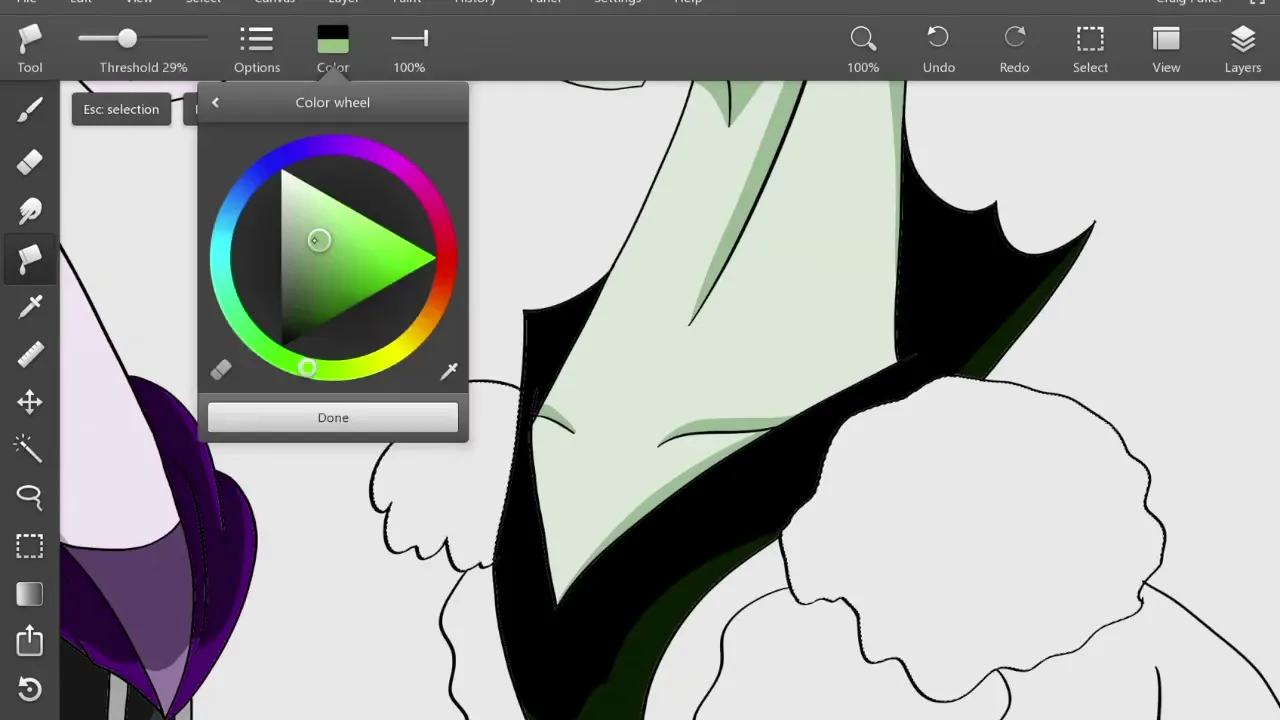Viewport: 1280px width, 720px height.
Task: Redo the last undone action
Action: (x=1014, y=49)
